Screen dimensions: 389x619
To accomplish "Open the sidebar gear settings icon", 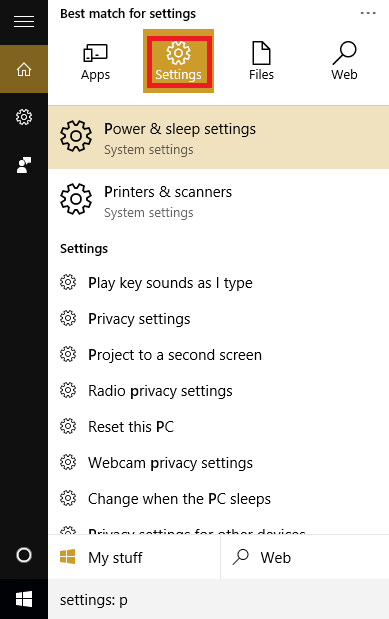I will 24,117.
